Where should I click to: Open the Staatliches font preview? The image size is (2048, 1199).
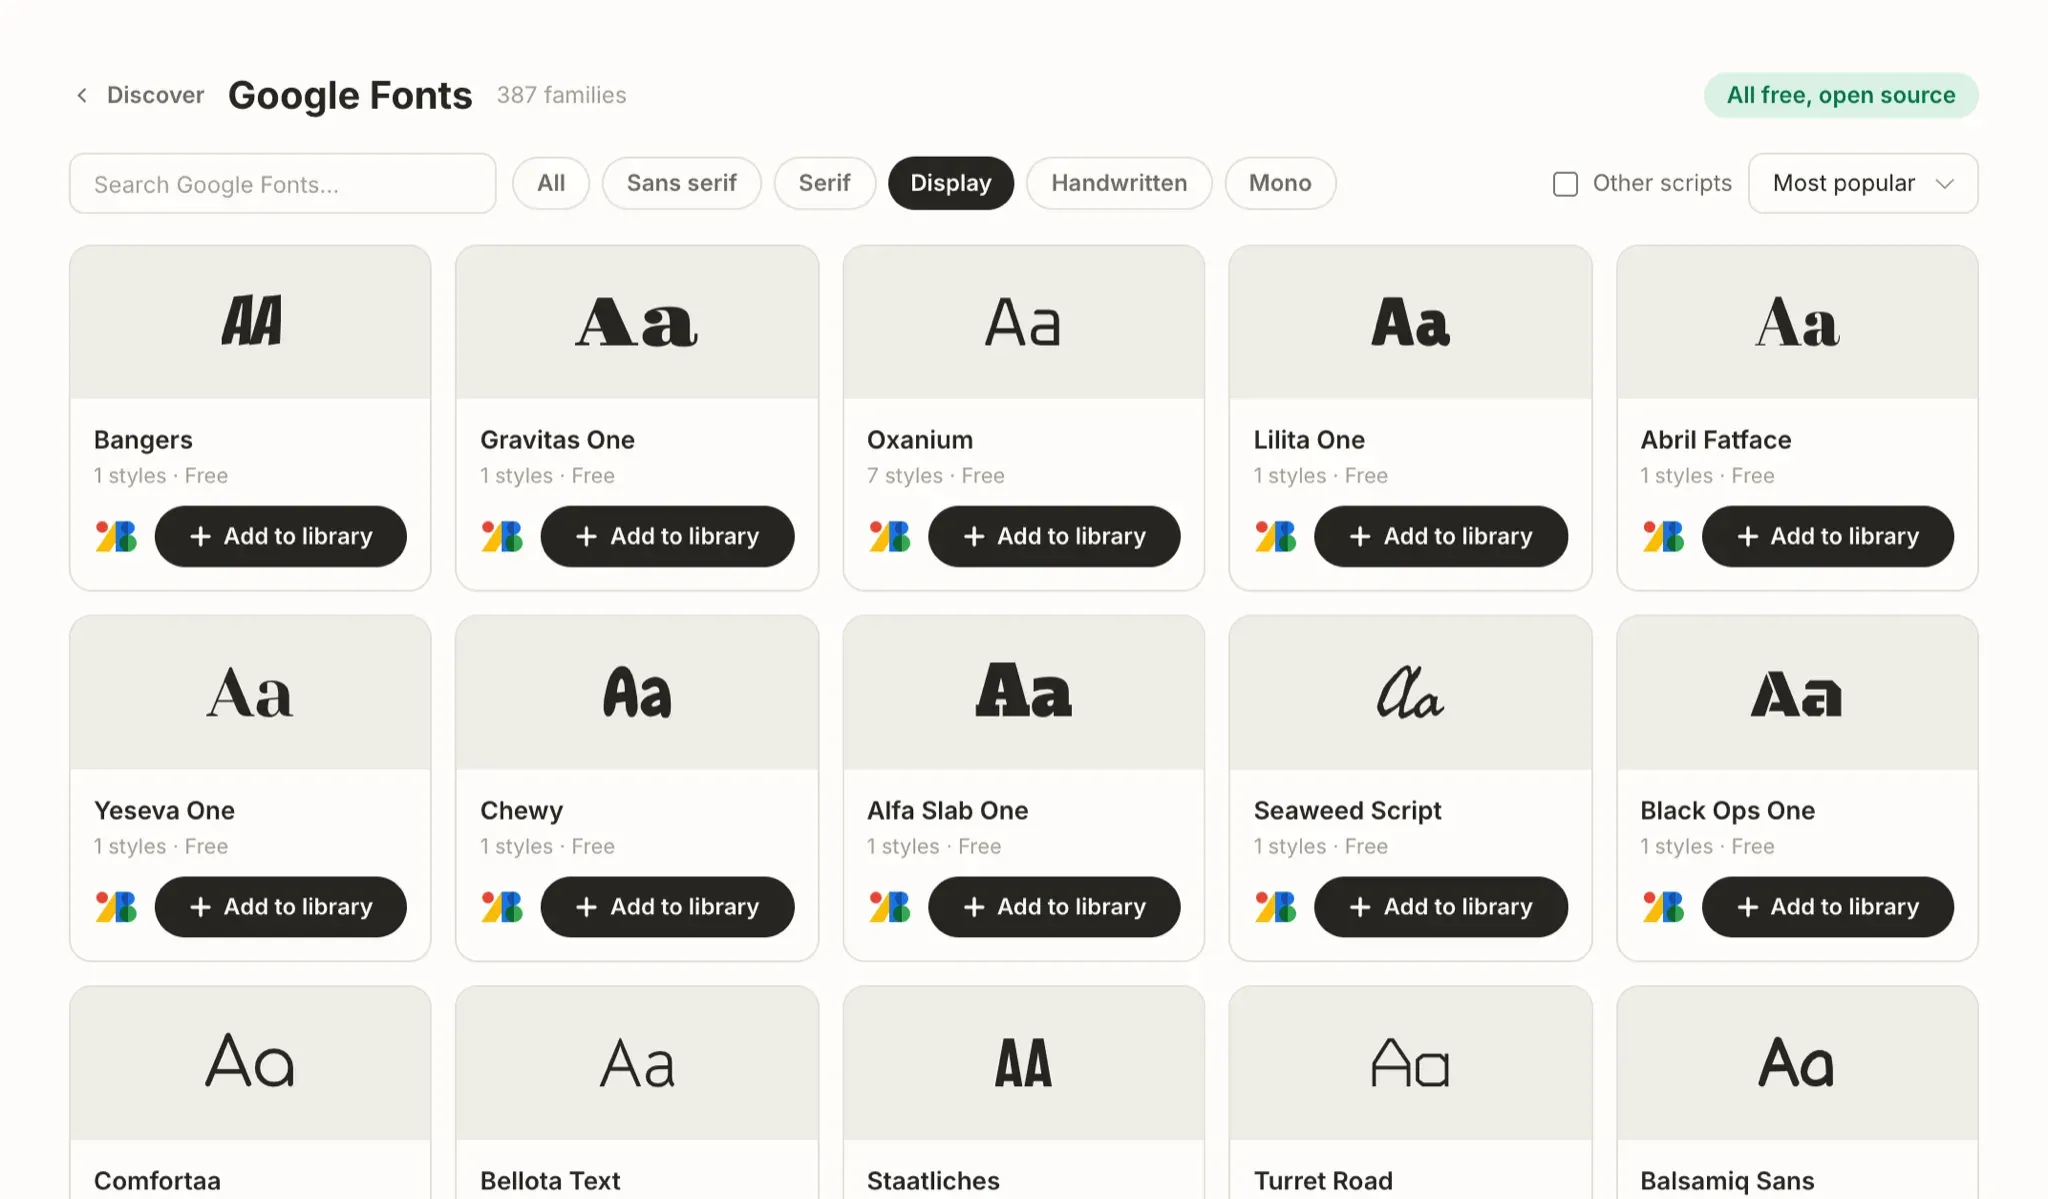[x=1024, y=1063]
